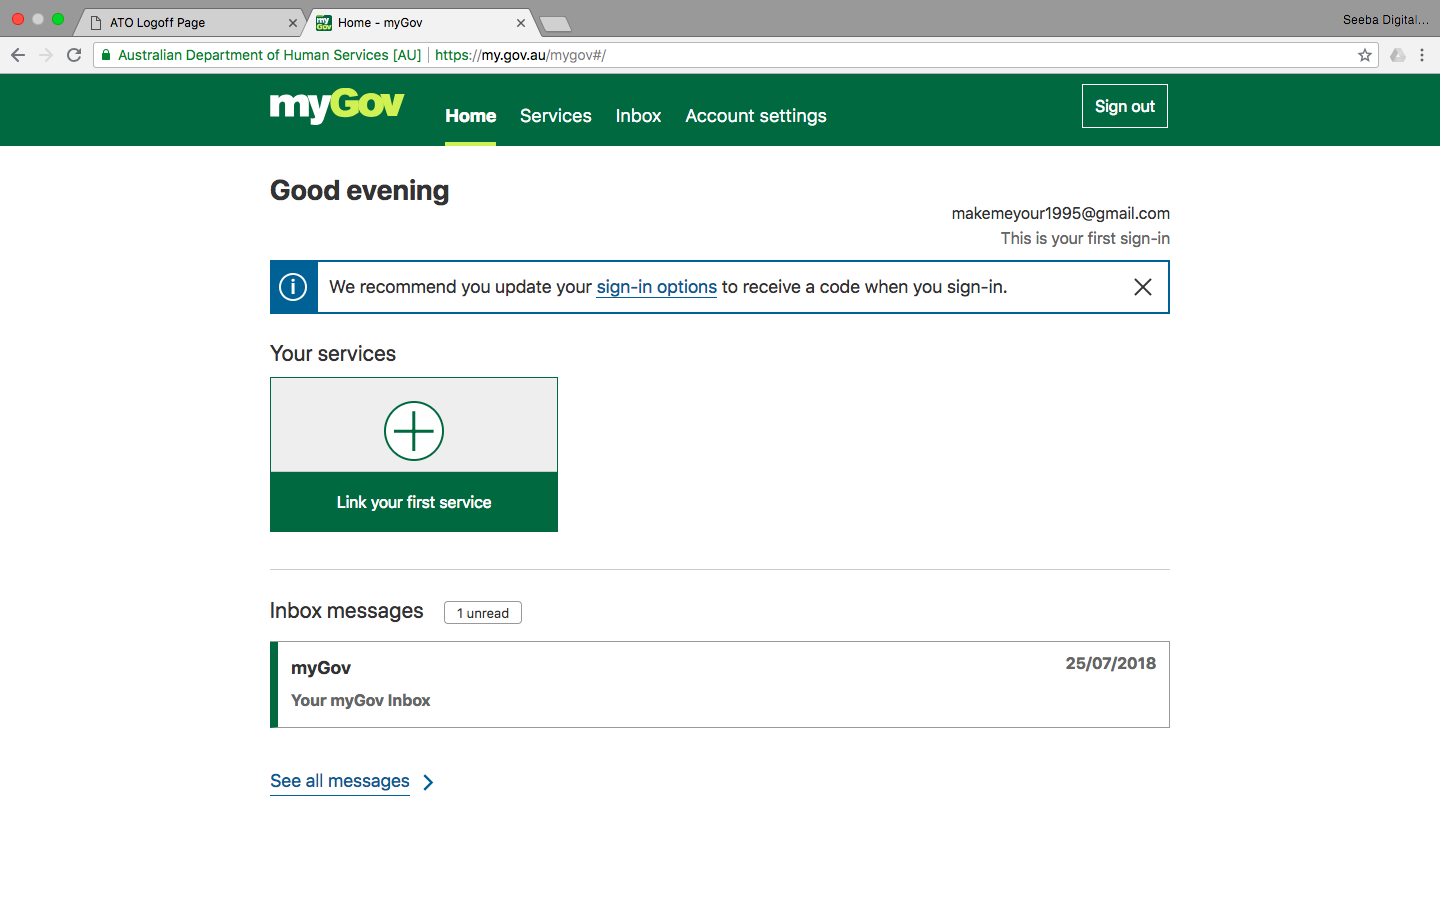Click the browser forward arrow
Viewport: 1440px width, 900px height.
pyautogui.click(x=46, y=55)
